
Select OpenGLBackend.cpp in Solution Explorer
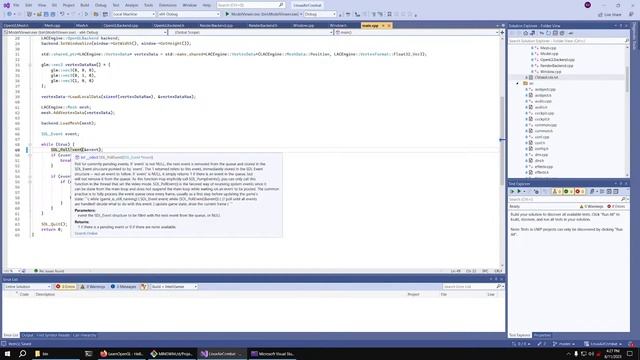[557, 60]
